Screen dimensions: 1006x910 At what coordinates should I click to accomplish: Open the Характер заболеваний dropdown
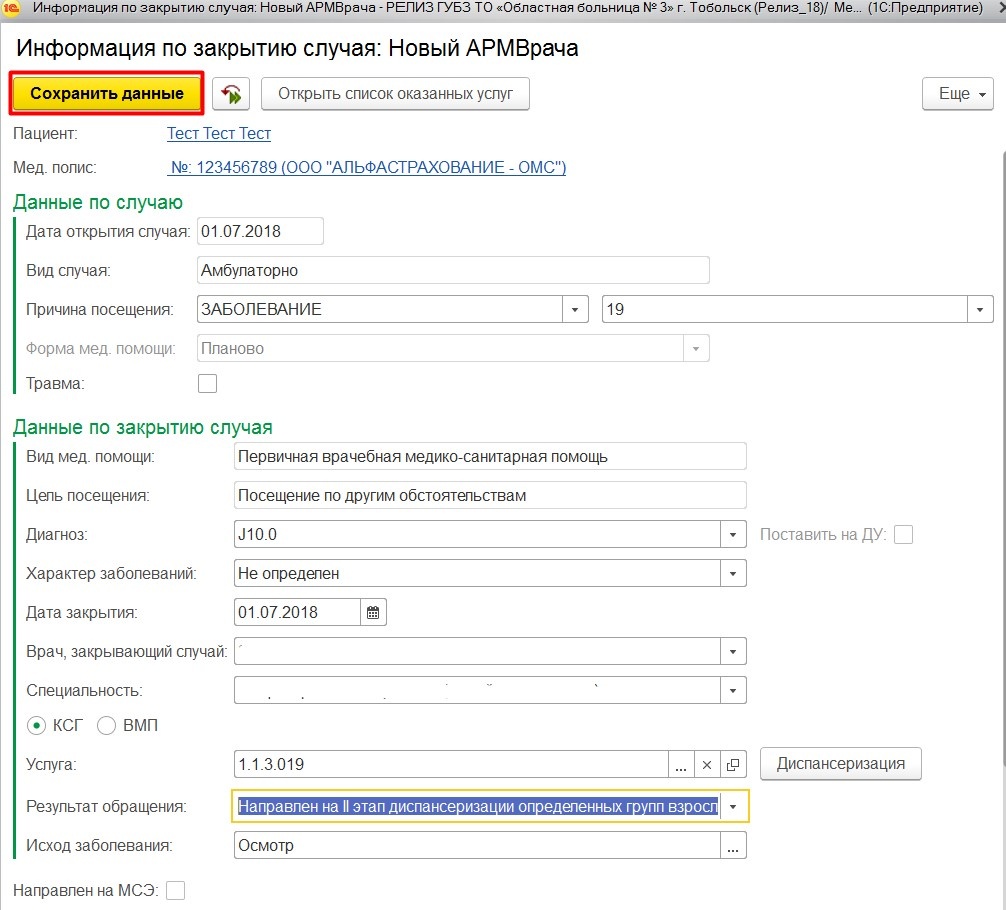coord(733,574)
